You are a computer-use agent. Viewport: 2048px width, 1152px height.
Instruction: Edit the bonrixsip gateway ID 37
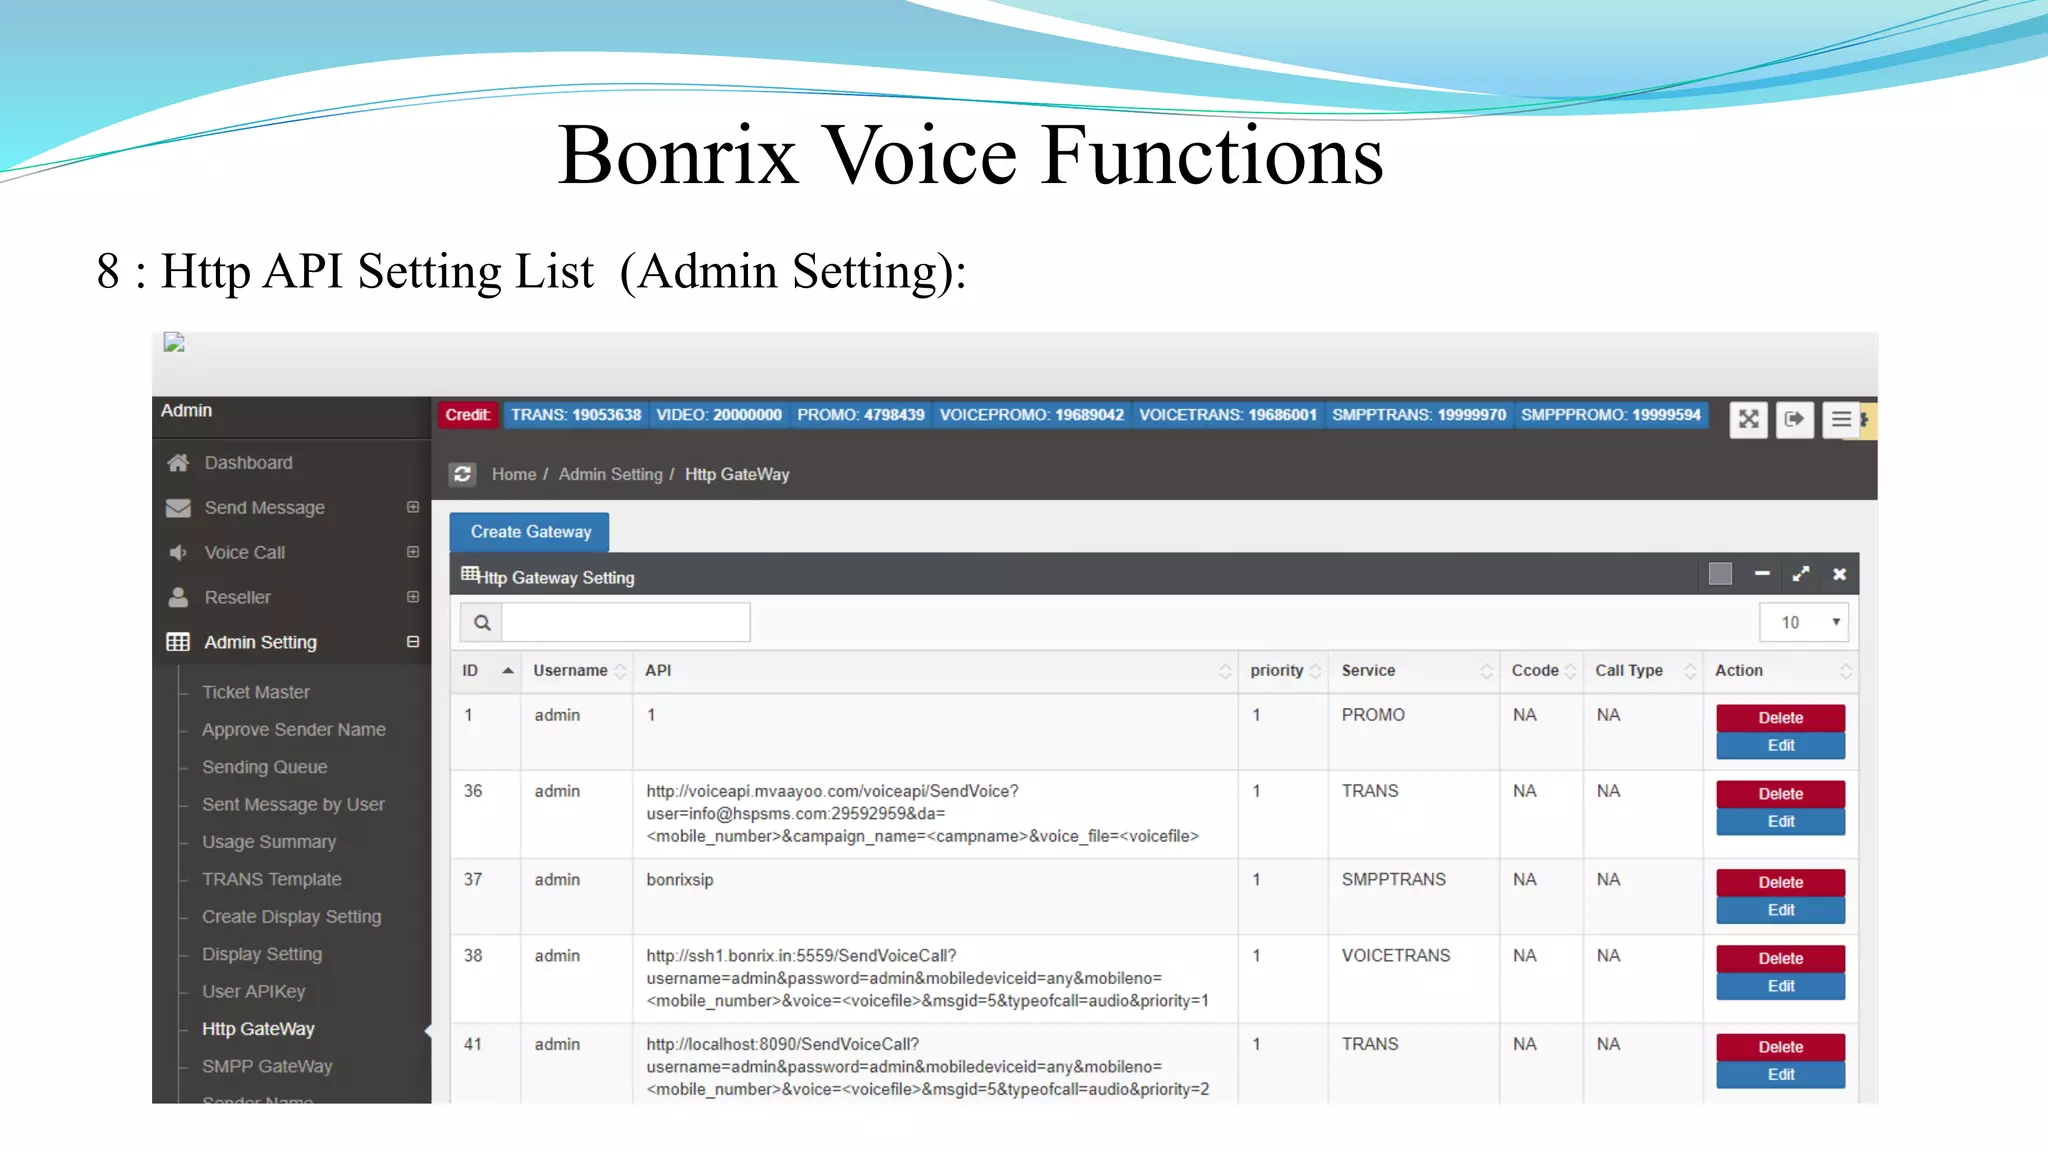click(x=1781, y=911)
